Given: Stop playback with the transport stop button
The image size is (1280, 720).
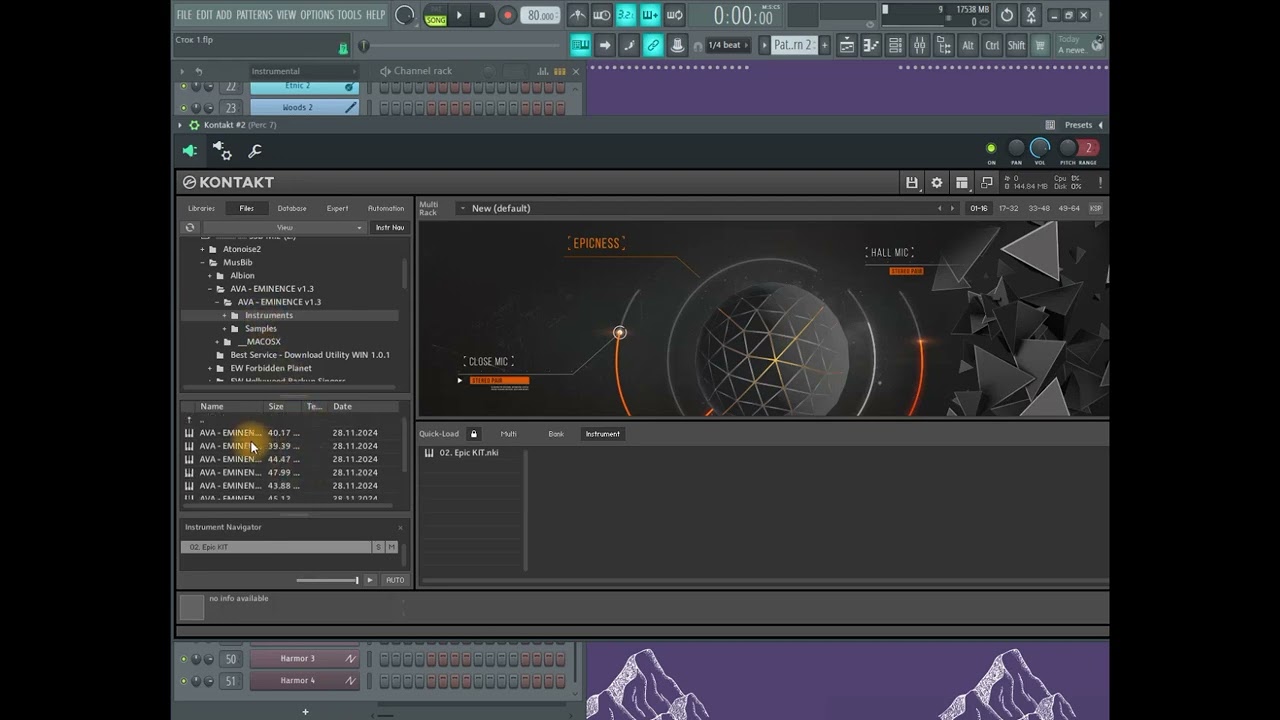Looking at the screenshot, I should pos(482,15).
